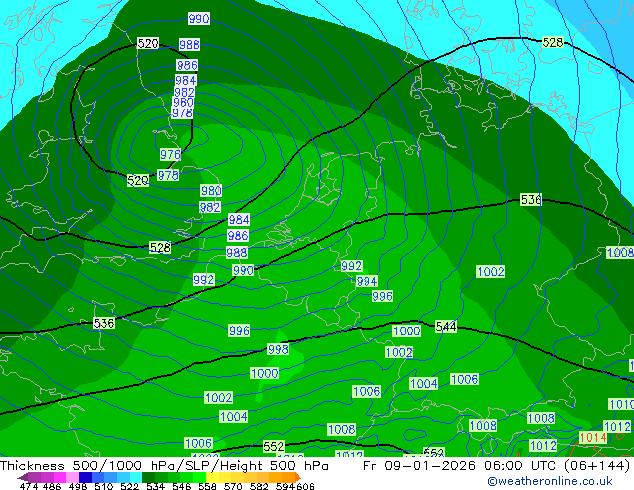Click the dark blue legend swatch
This screenshot has height=490, width=634.
[84, 477]
